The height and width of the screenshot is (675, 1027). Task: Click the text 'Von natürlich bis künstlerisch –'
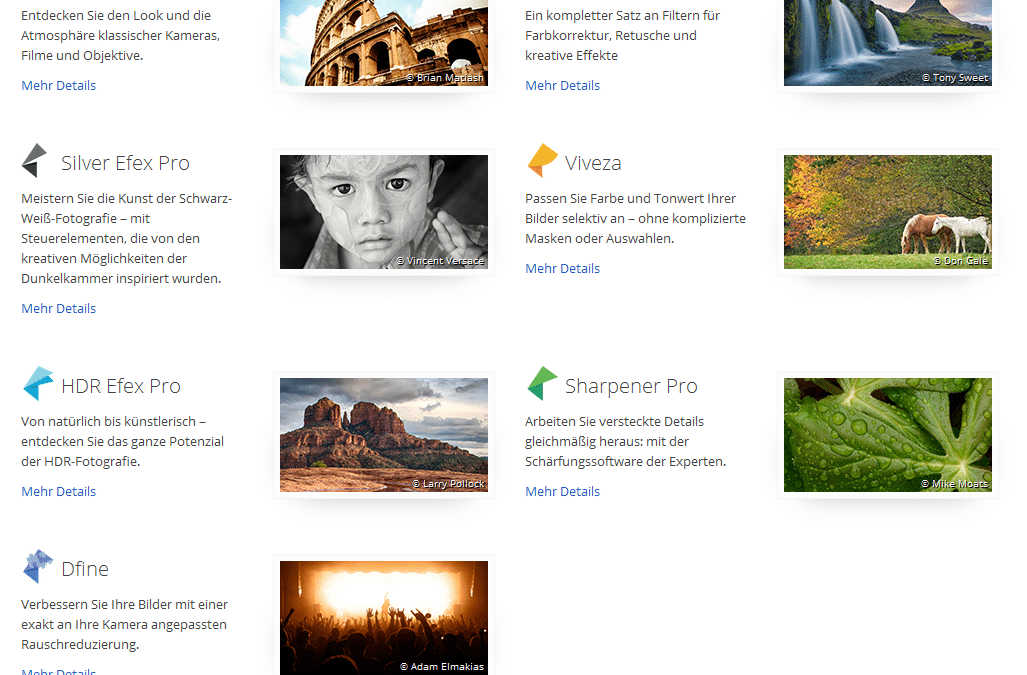(113, 422)
